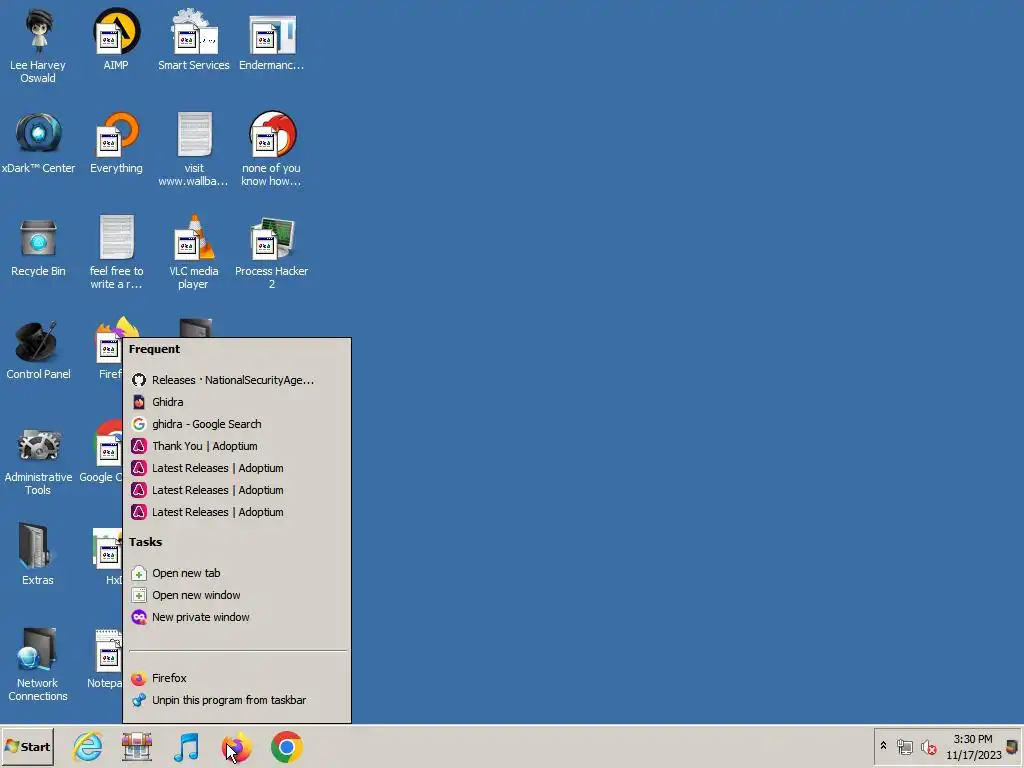Click the tray icon right of the clock
Viewport: 1024px width, 768px height.
click(1012, 746)
